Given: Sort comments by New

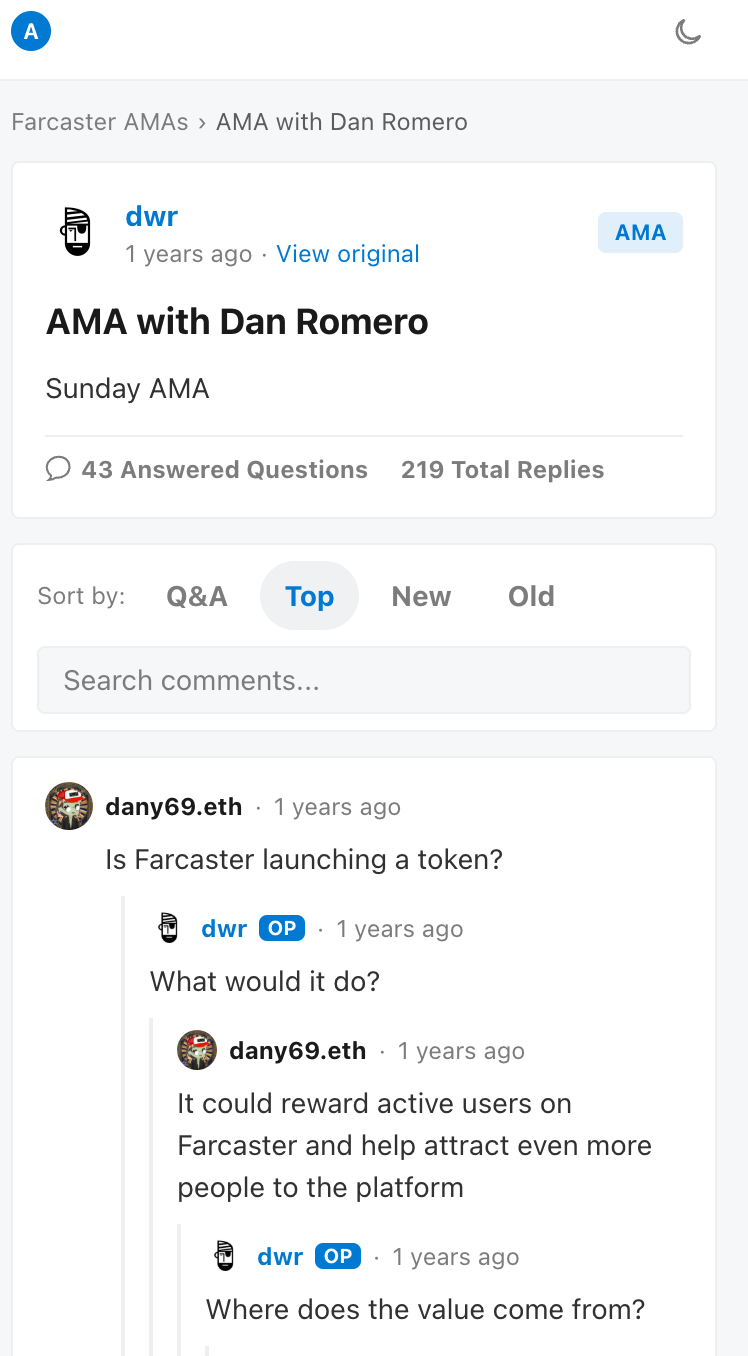Looking at the screenshot, I should (421, 596).
